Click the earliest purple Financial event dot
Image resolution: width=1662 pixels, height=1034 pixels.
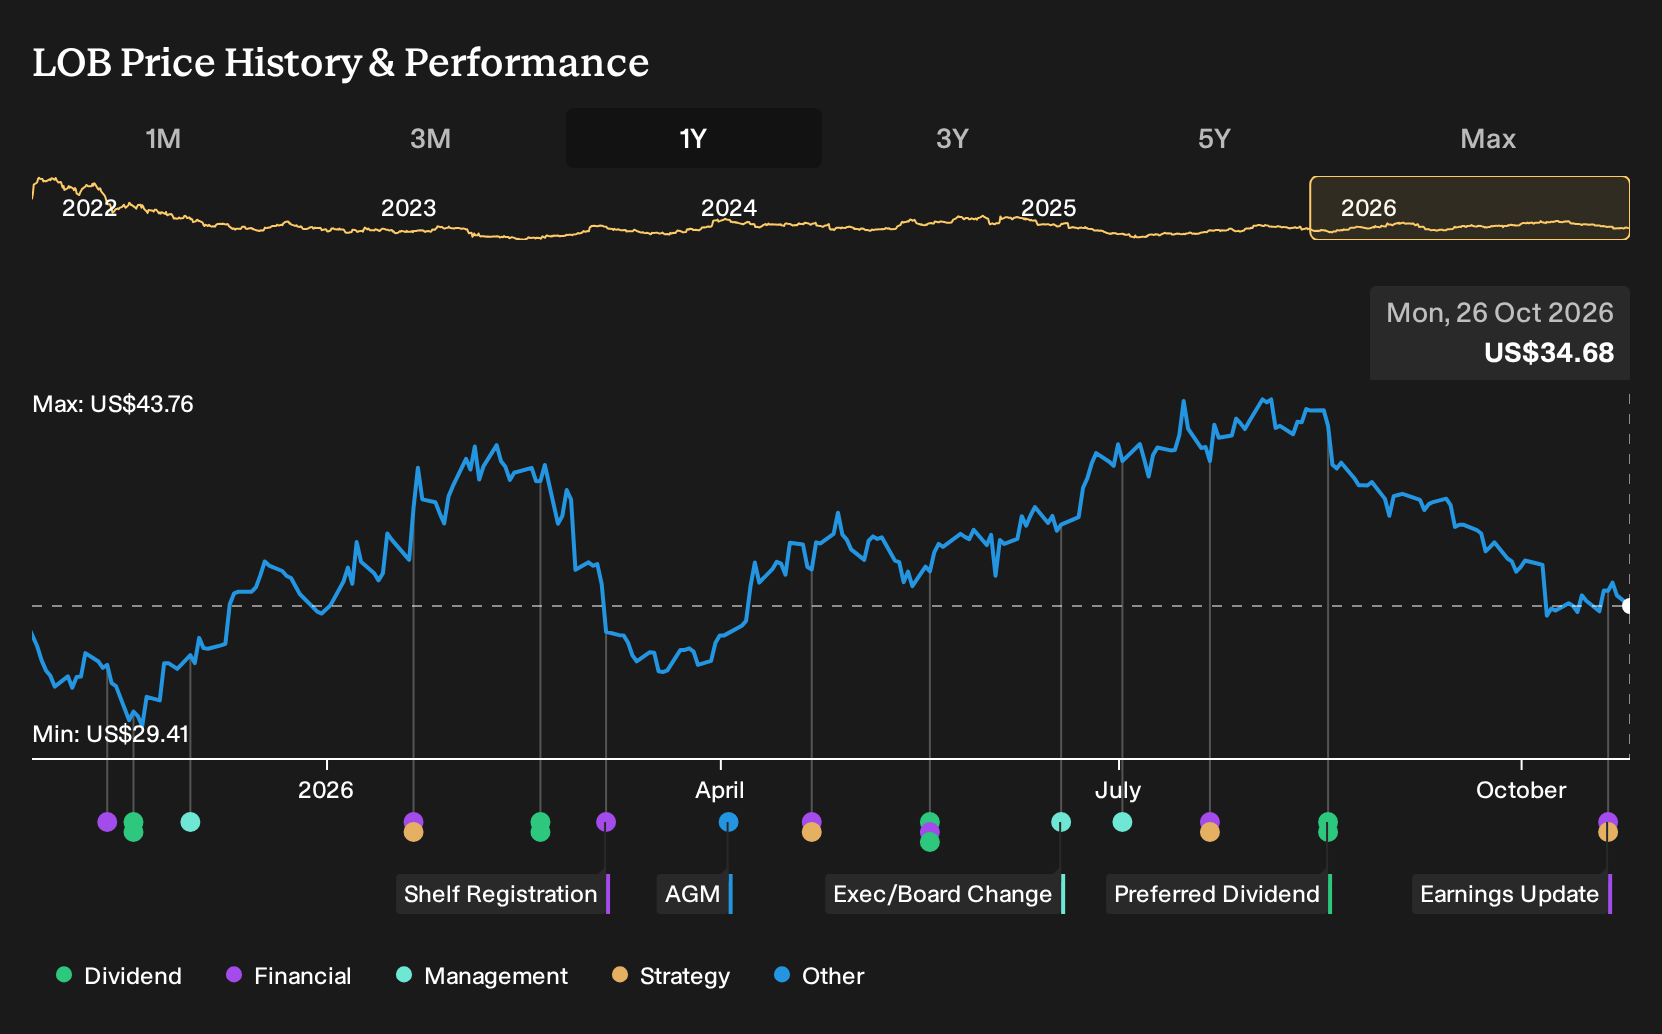click(x=107, y=822)
